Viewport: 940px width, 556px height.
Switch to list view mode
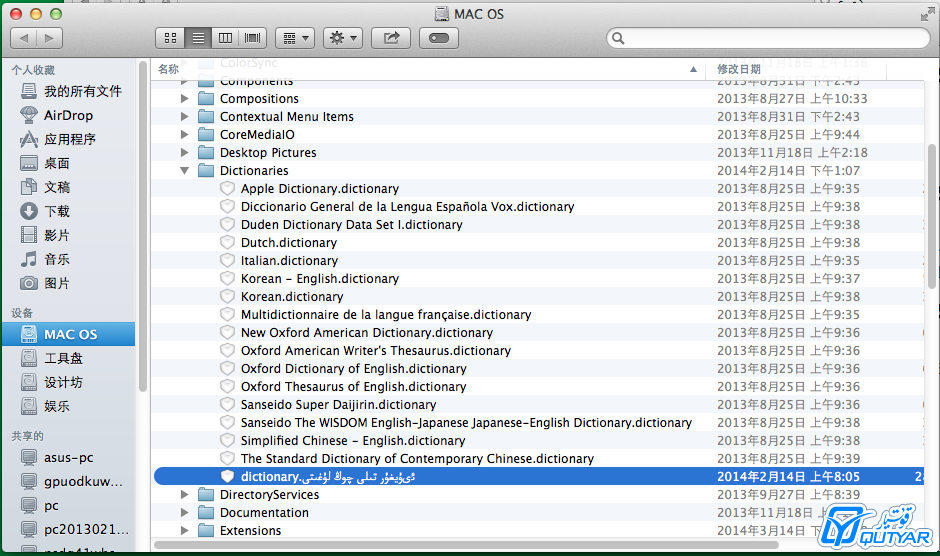pyautogui.click(x=198, y=38)
